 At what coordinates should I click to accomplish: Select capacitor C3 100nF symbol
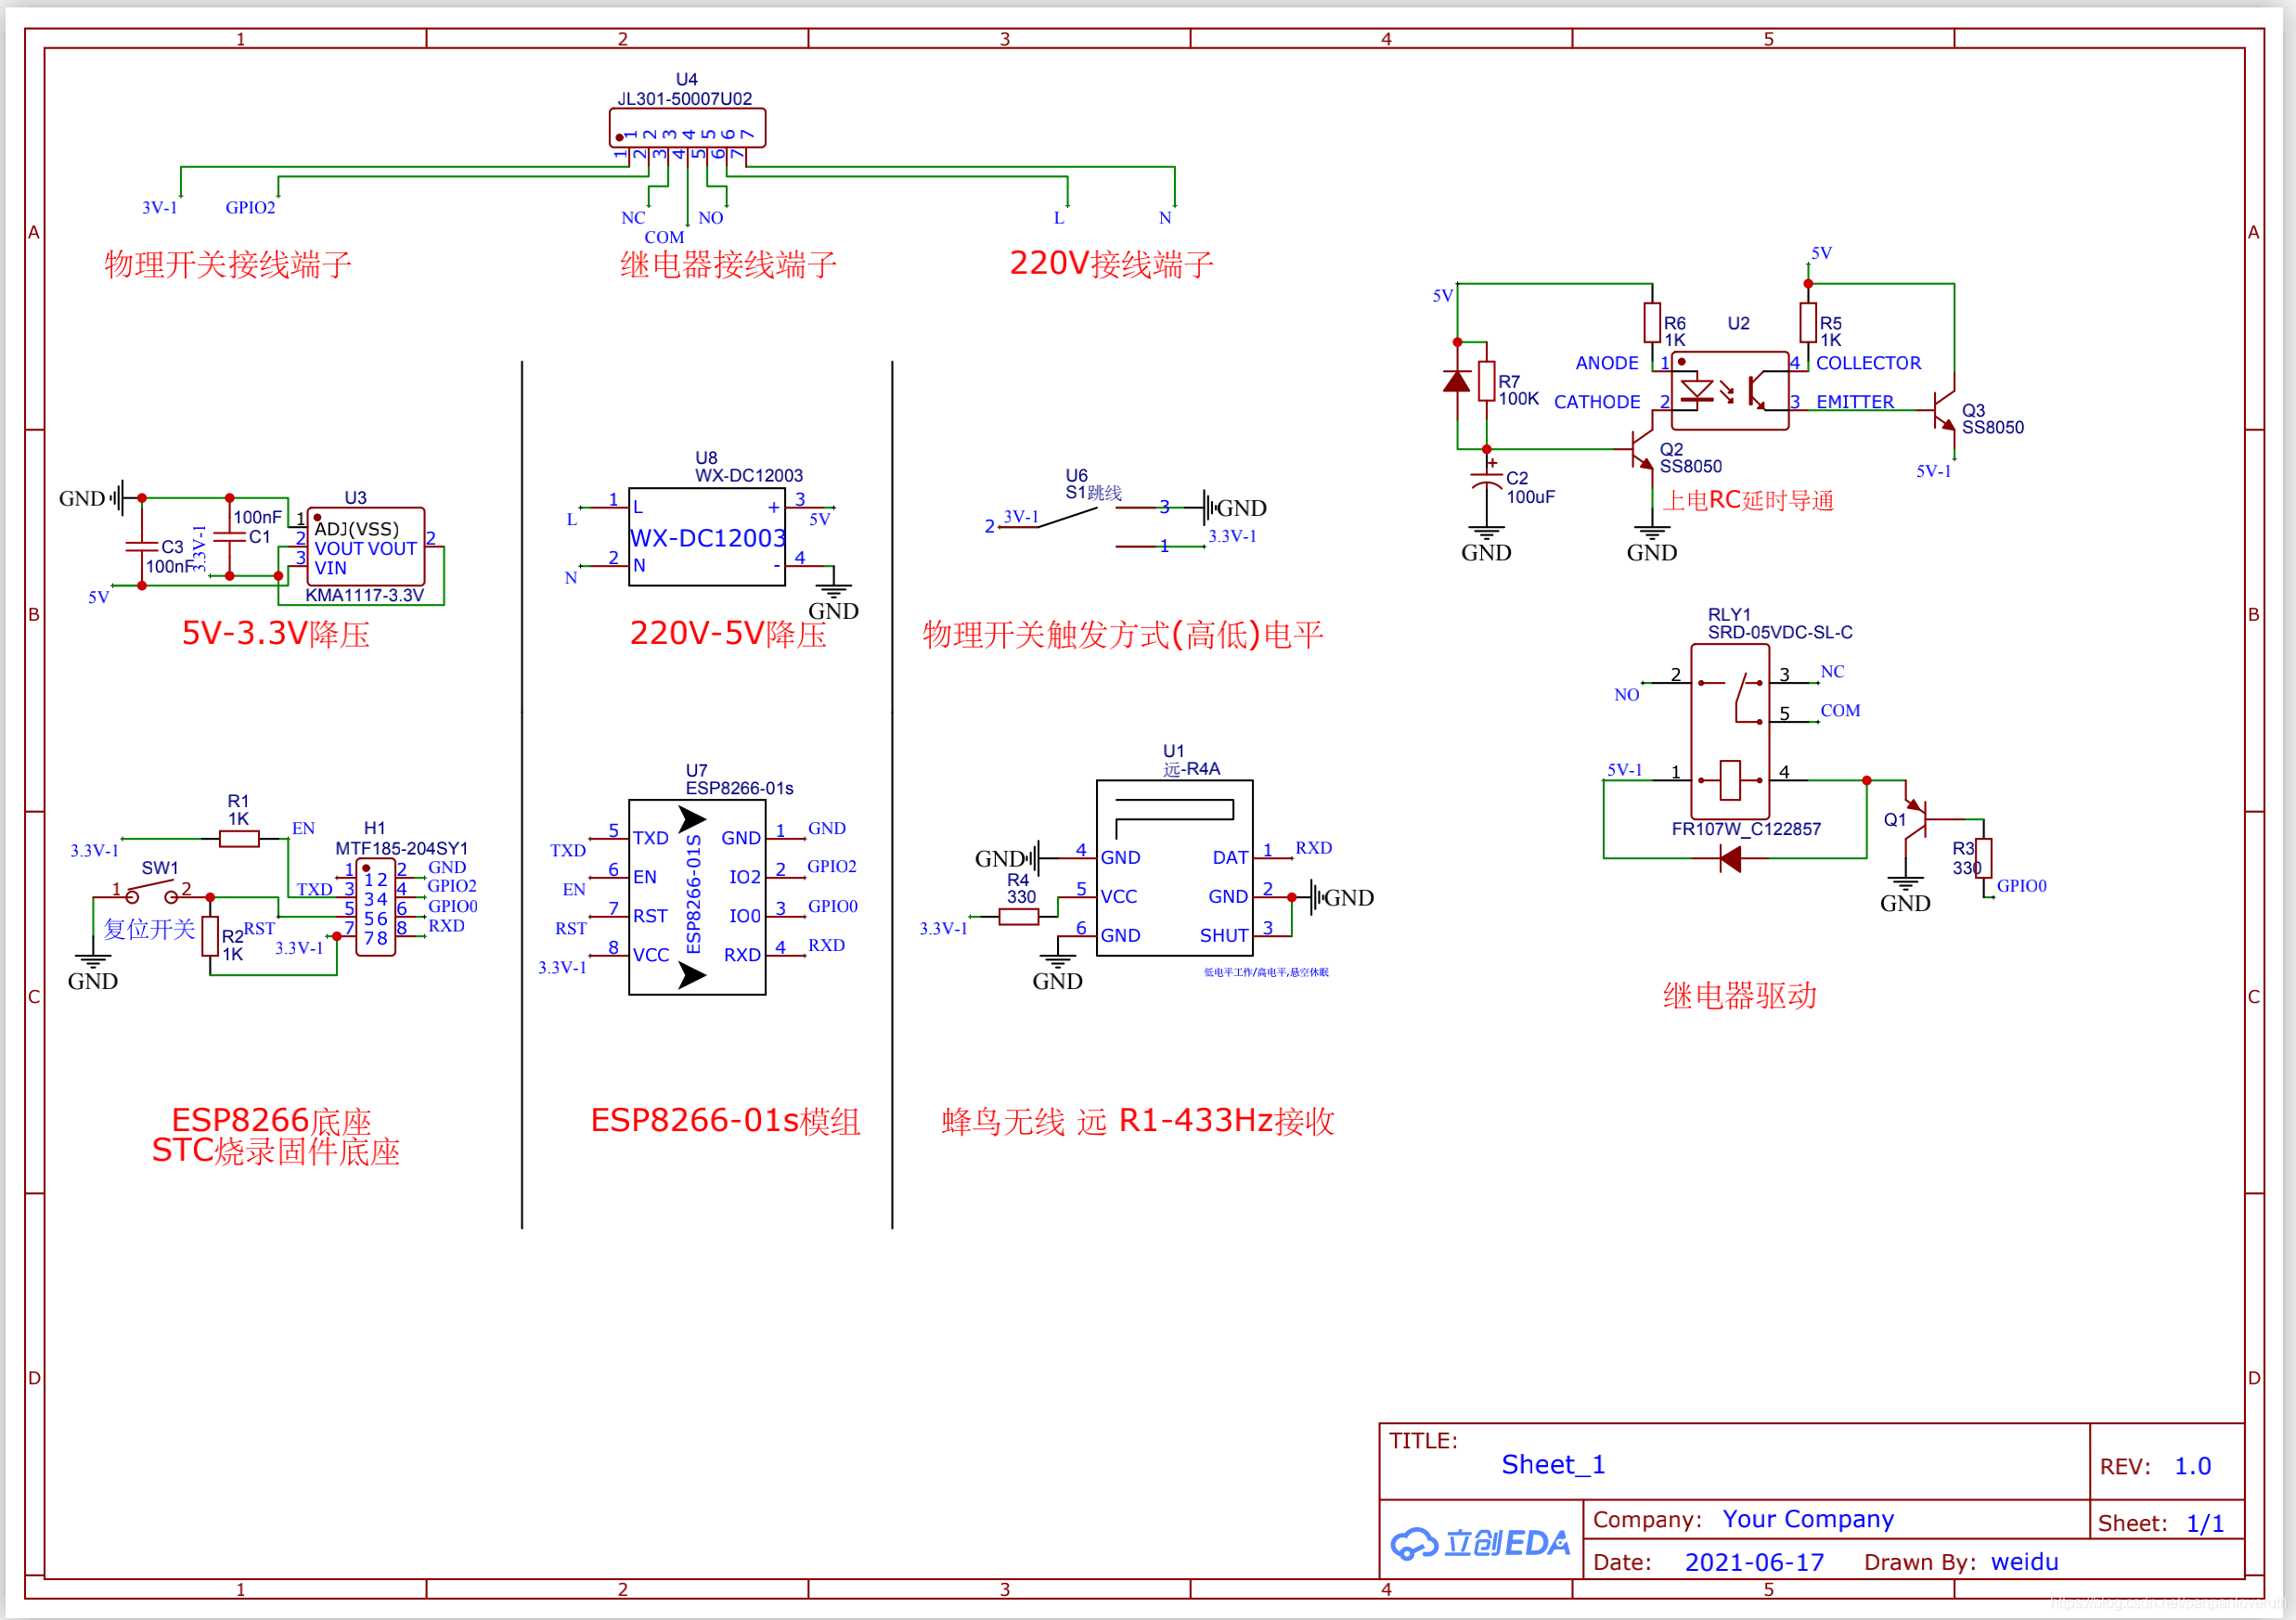[x=142, y=547]
